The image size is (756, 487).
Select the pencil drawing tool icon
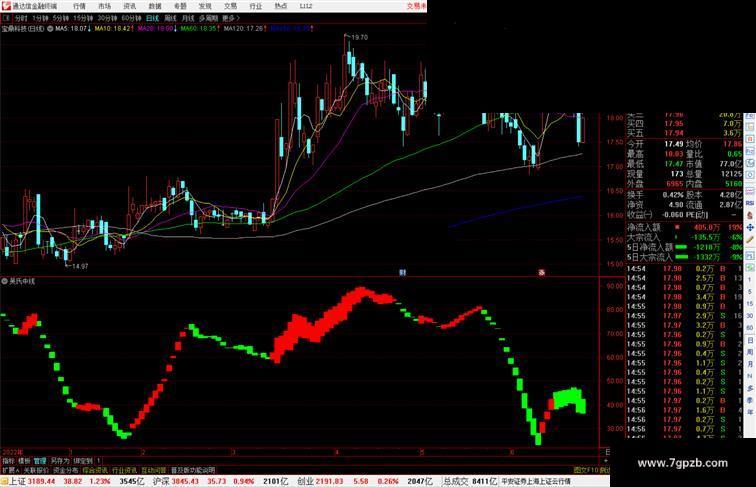[750, 239]
